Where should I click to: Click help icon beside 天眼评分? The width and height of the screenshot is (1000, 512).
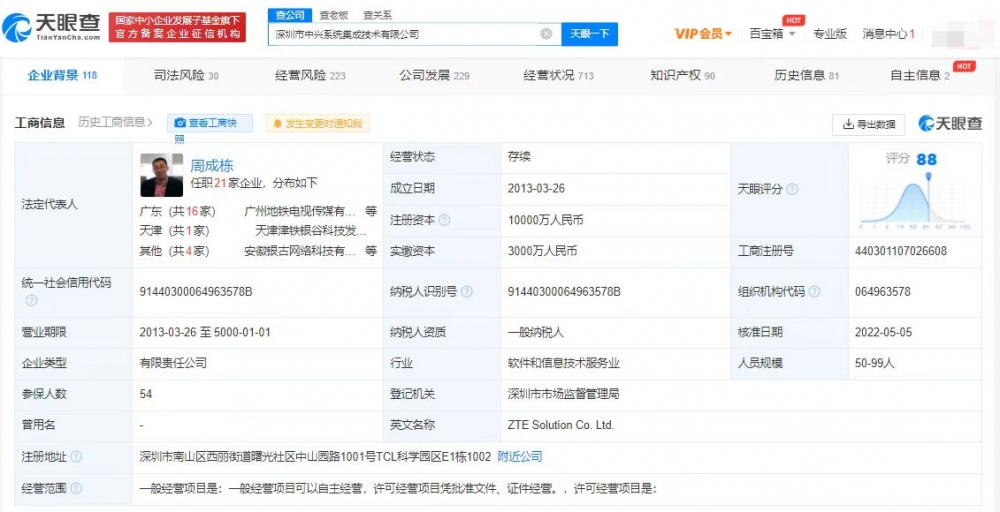tap(792, 189)
